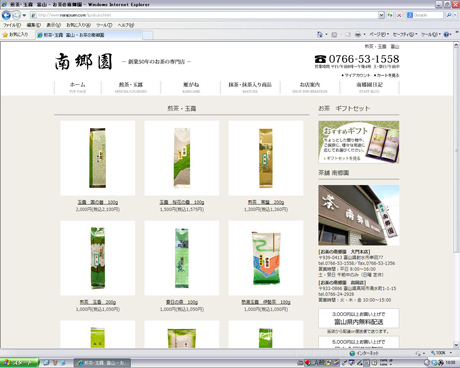Open the Home icon in the command bar

tap(320, 34)
